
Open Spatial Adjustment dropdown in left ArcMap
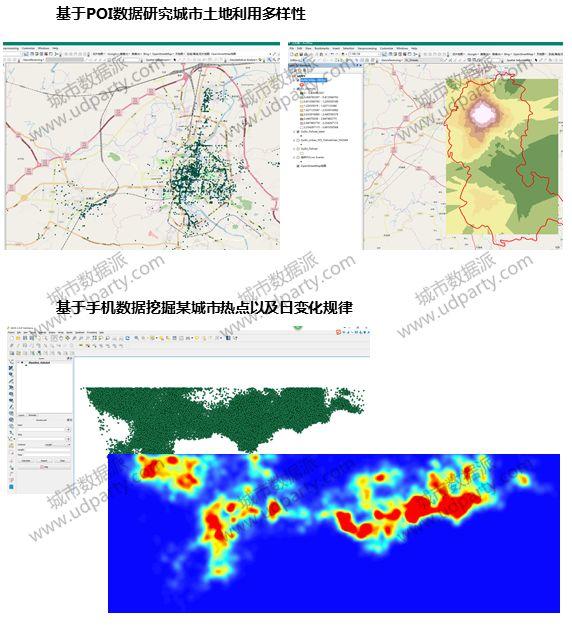pyautogui.click(x=158, y=60)
